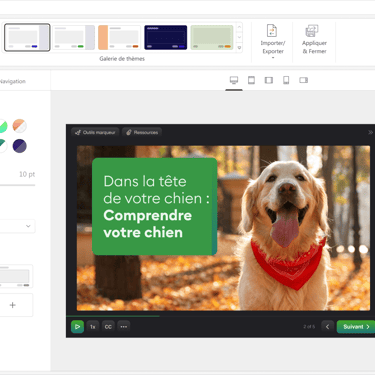This screenshot has height=375, width=375.
Task: Apply the dark navy theme thumbnail
Action: [166, 37]
